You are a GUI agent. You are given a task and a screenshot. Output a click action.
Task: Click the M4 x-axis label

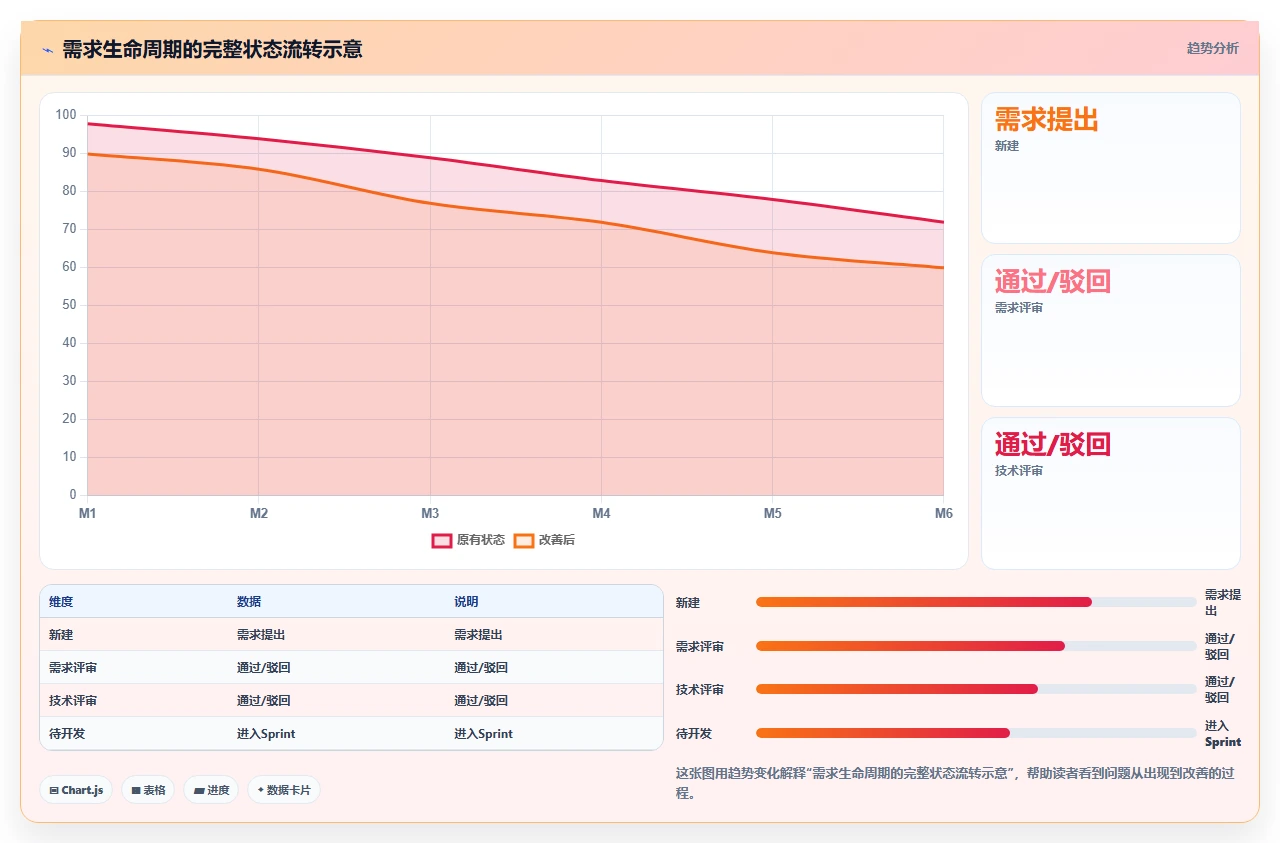click(601, 514)
